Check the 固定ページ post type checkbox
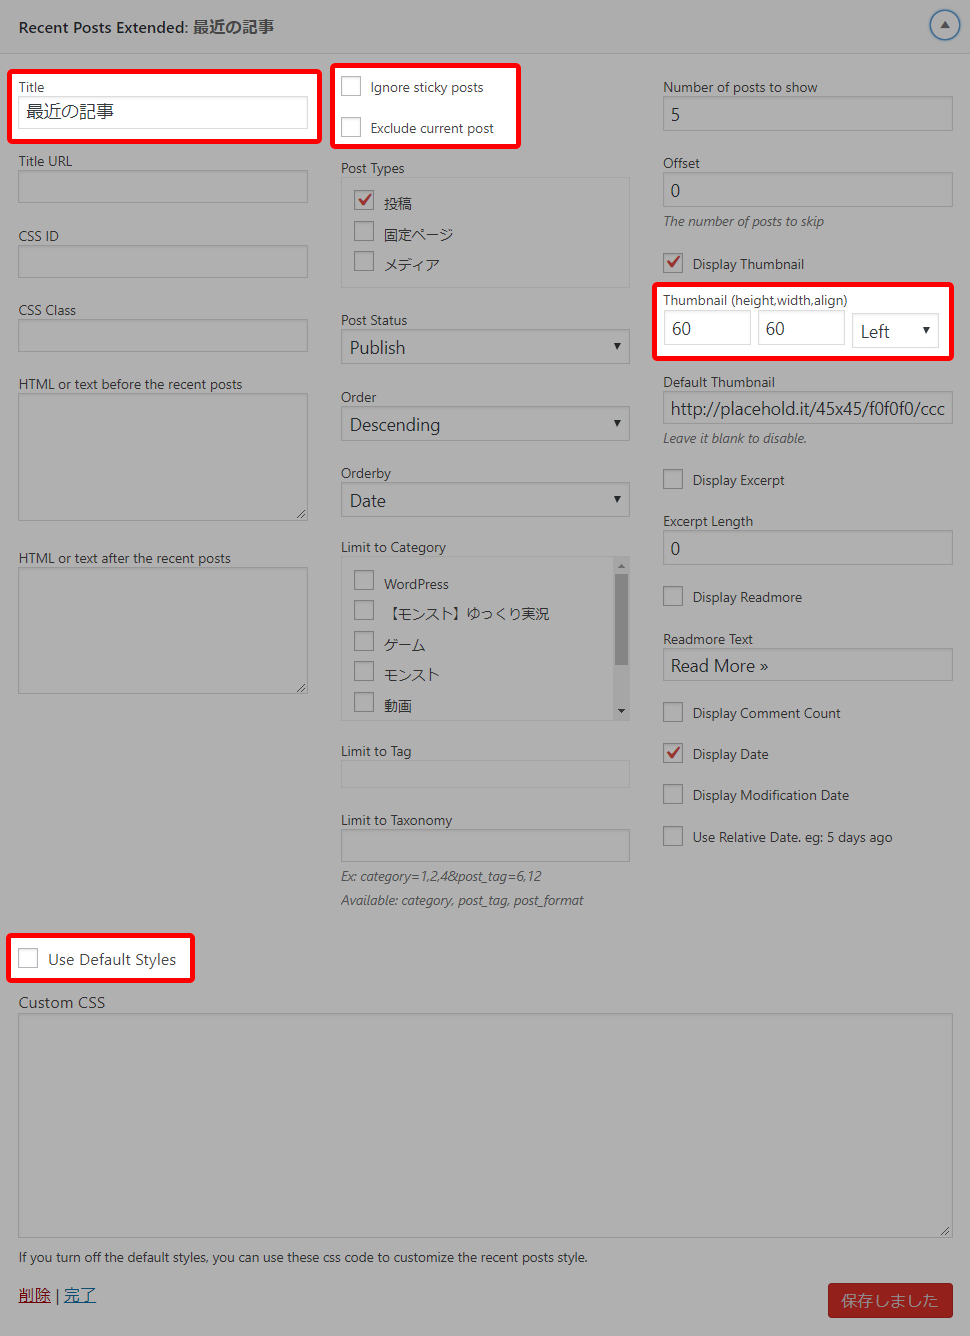This screenshot has height=1336, width=970. pos(364,231)
